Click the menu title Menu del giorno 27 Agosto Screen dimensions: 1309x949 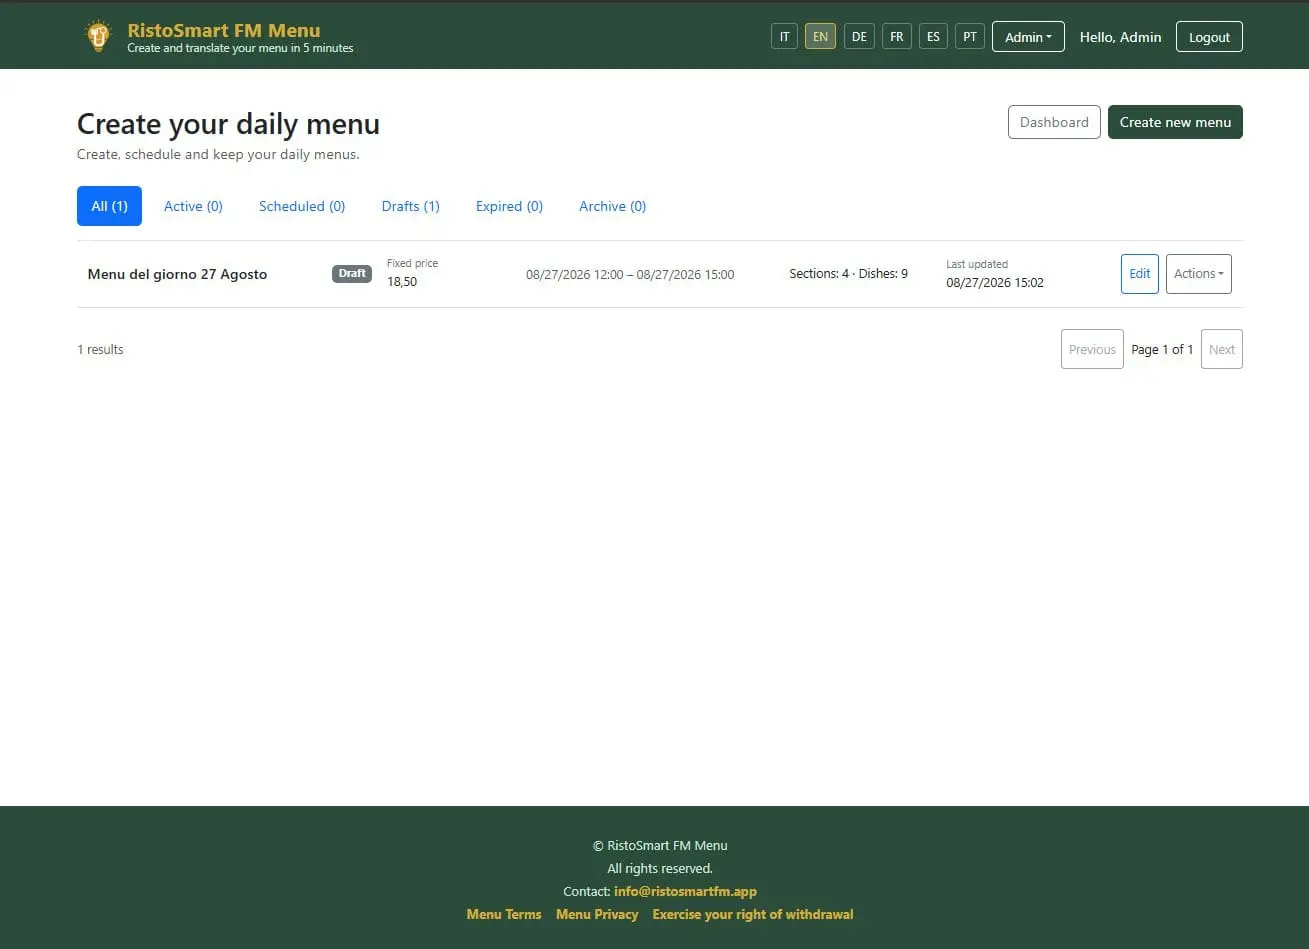[x=177, y=274]
